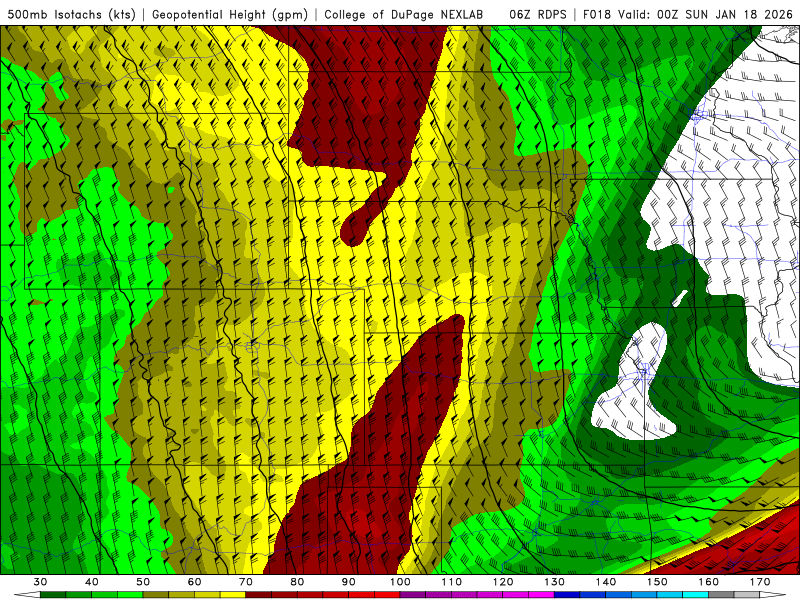800x600 pixels.
Task: Click the '170' label on the color scale
Action: click(x=760, y=582)
